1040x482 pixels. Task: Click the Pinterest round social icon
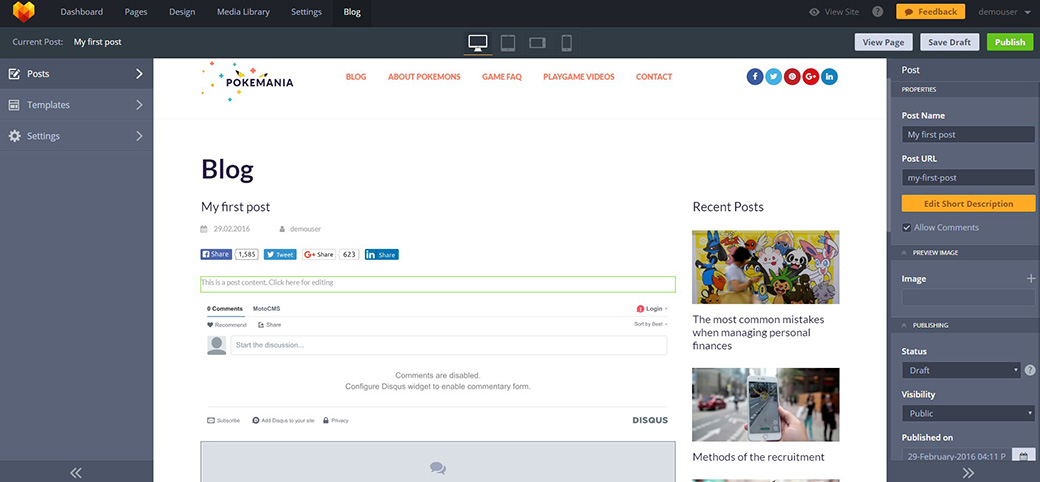(792, 77)
